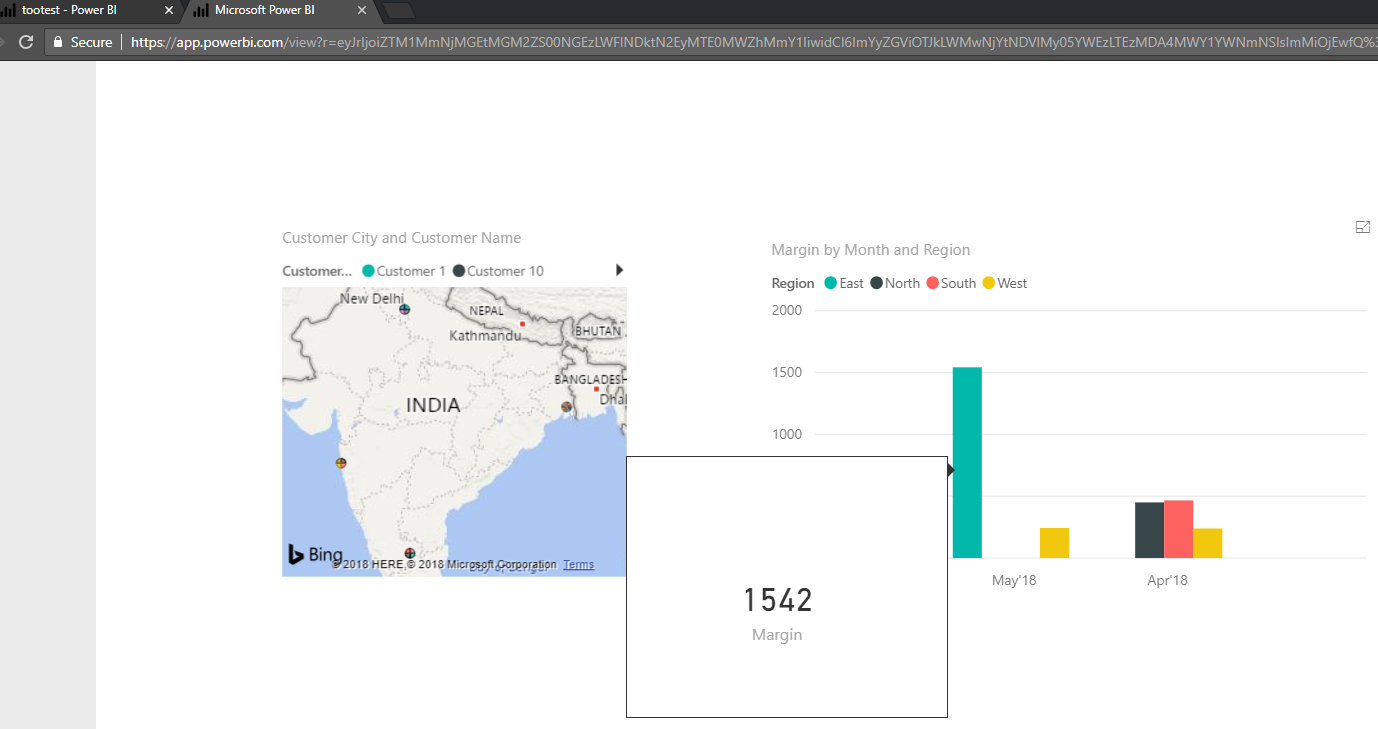This screenshot has width=1378, height=729.
Task: Click the Customer 10 legend swatch
Action: (x=459, y=271)
